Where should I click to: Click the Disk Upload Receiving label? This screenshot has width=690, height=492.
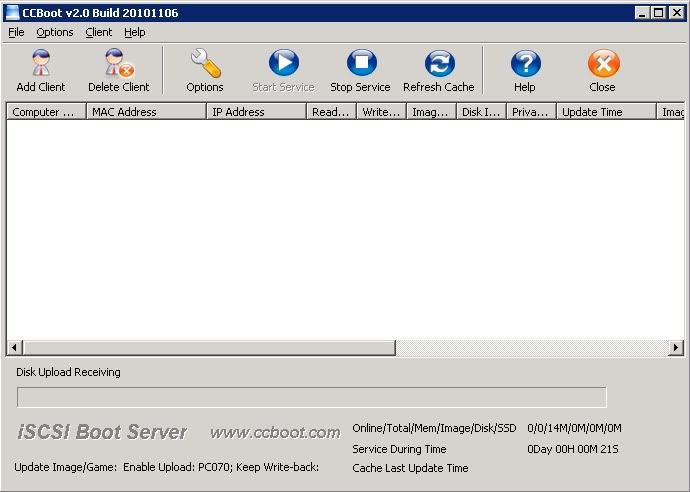coord(68,372)
